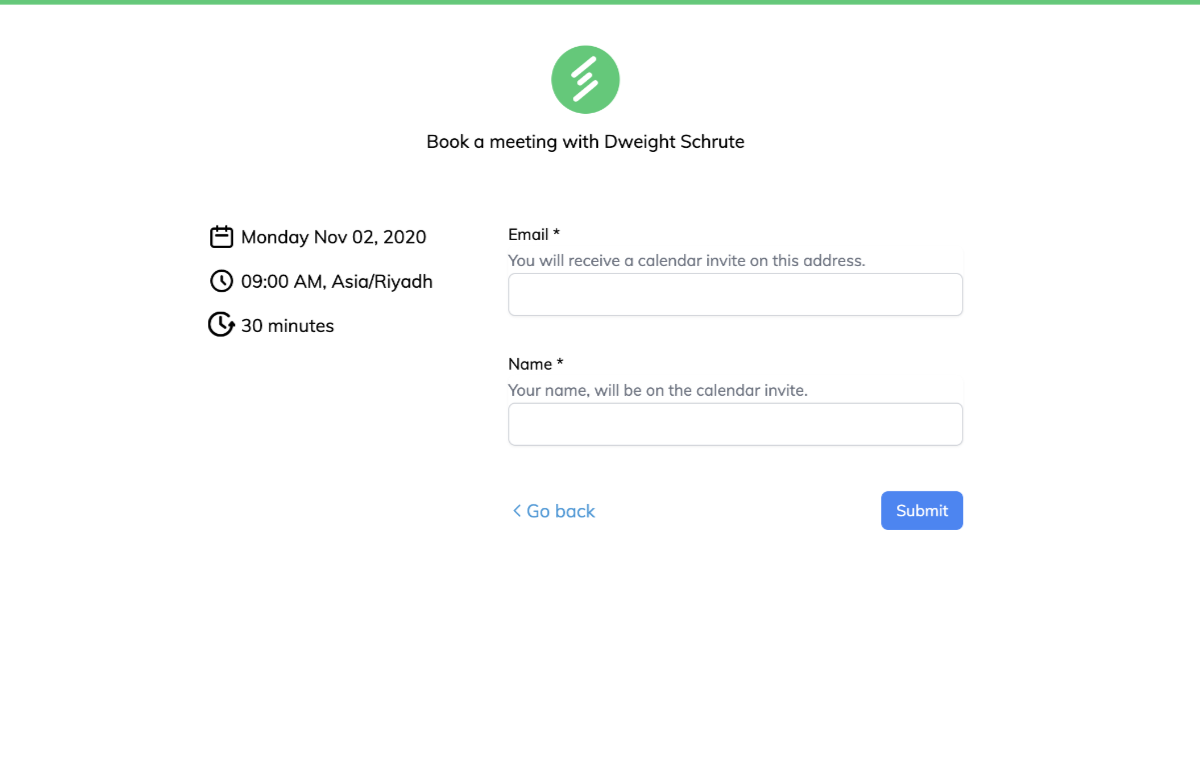Image resolution: width=1200 pixels, height=780 pixels.
Task: Click the clock icon beside 09:00 AM
Action: pyautogui.click(x=221, y=281)
